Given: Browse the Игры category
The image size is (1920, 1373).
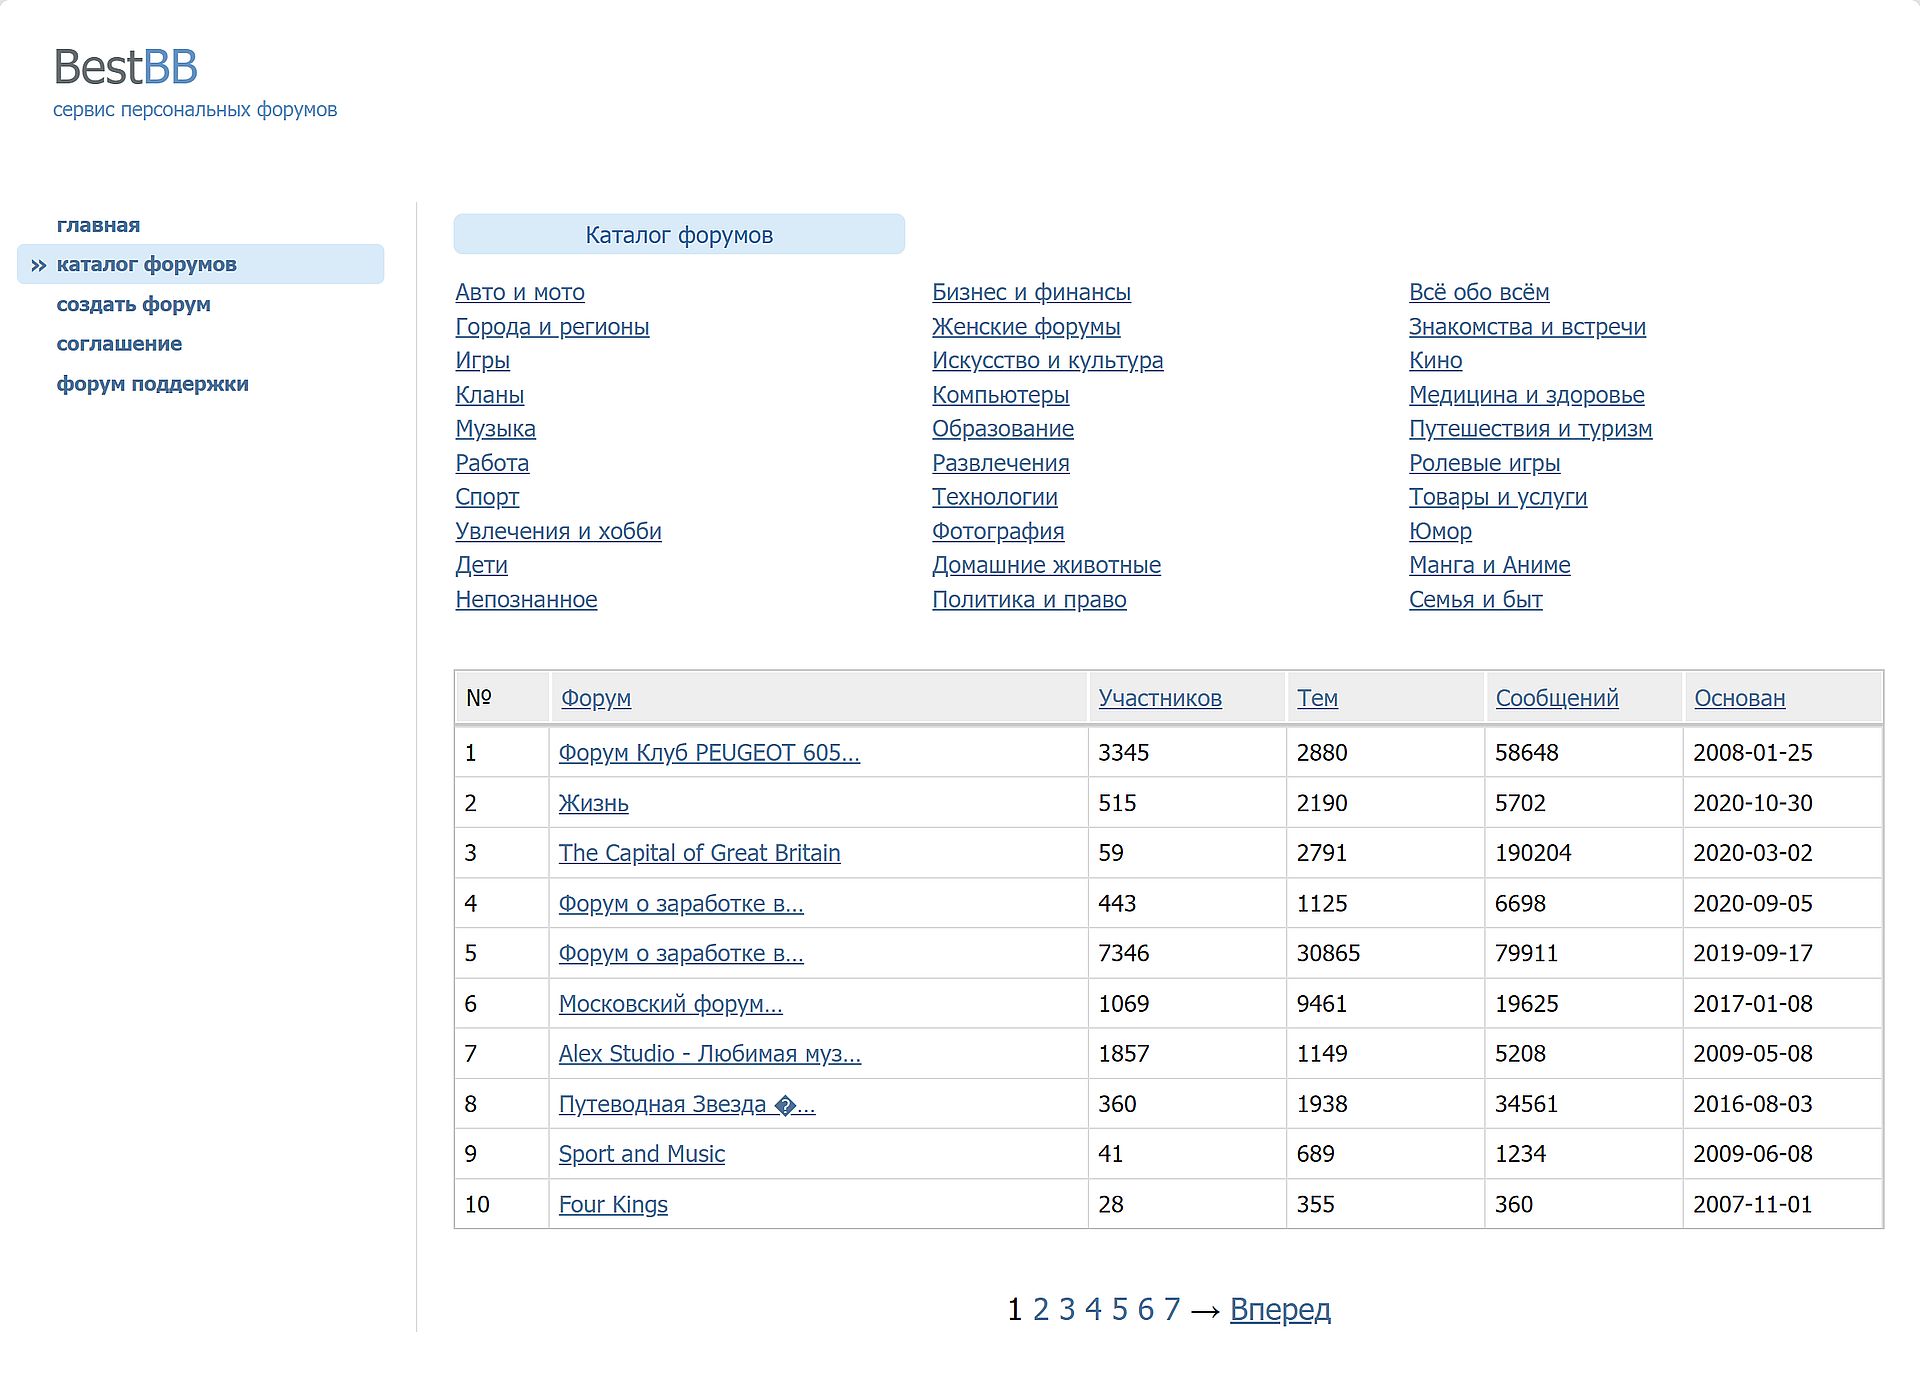Looking at the screenshot, I should [482, 360].
